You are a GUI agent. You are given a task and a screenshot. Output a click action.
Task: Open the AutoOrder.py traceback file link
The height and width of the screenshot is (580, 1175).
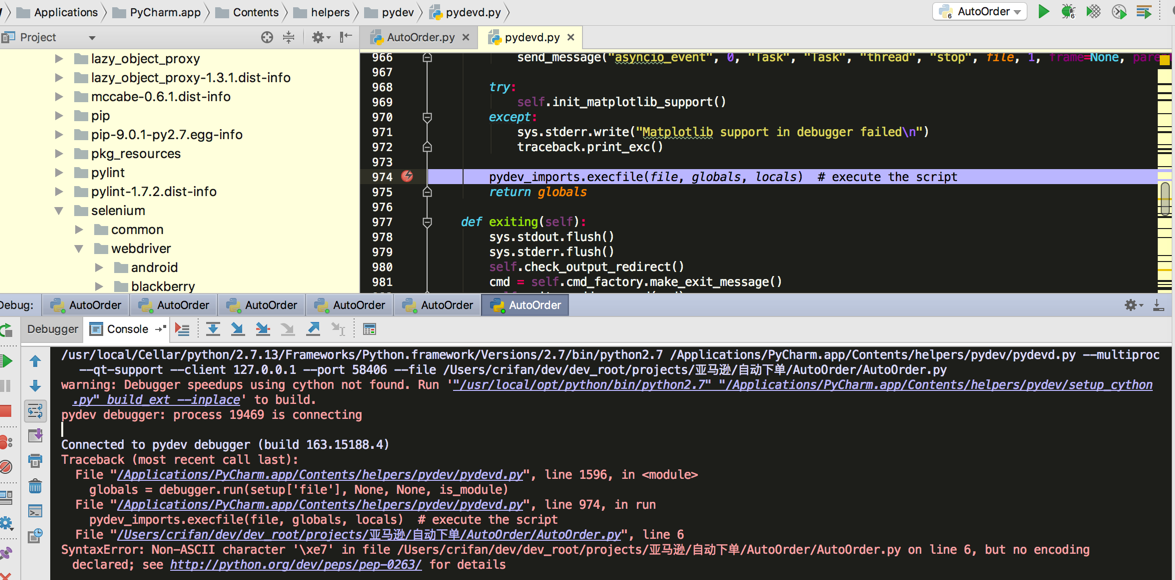tap(370, 535)
